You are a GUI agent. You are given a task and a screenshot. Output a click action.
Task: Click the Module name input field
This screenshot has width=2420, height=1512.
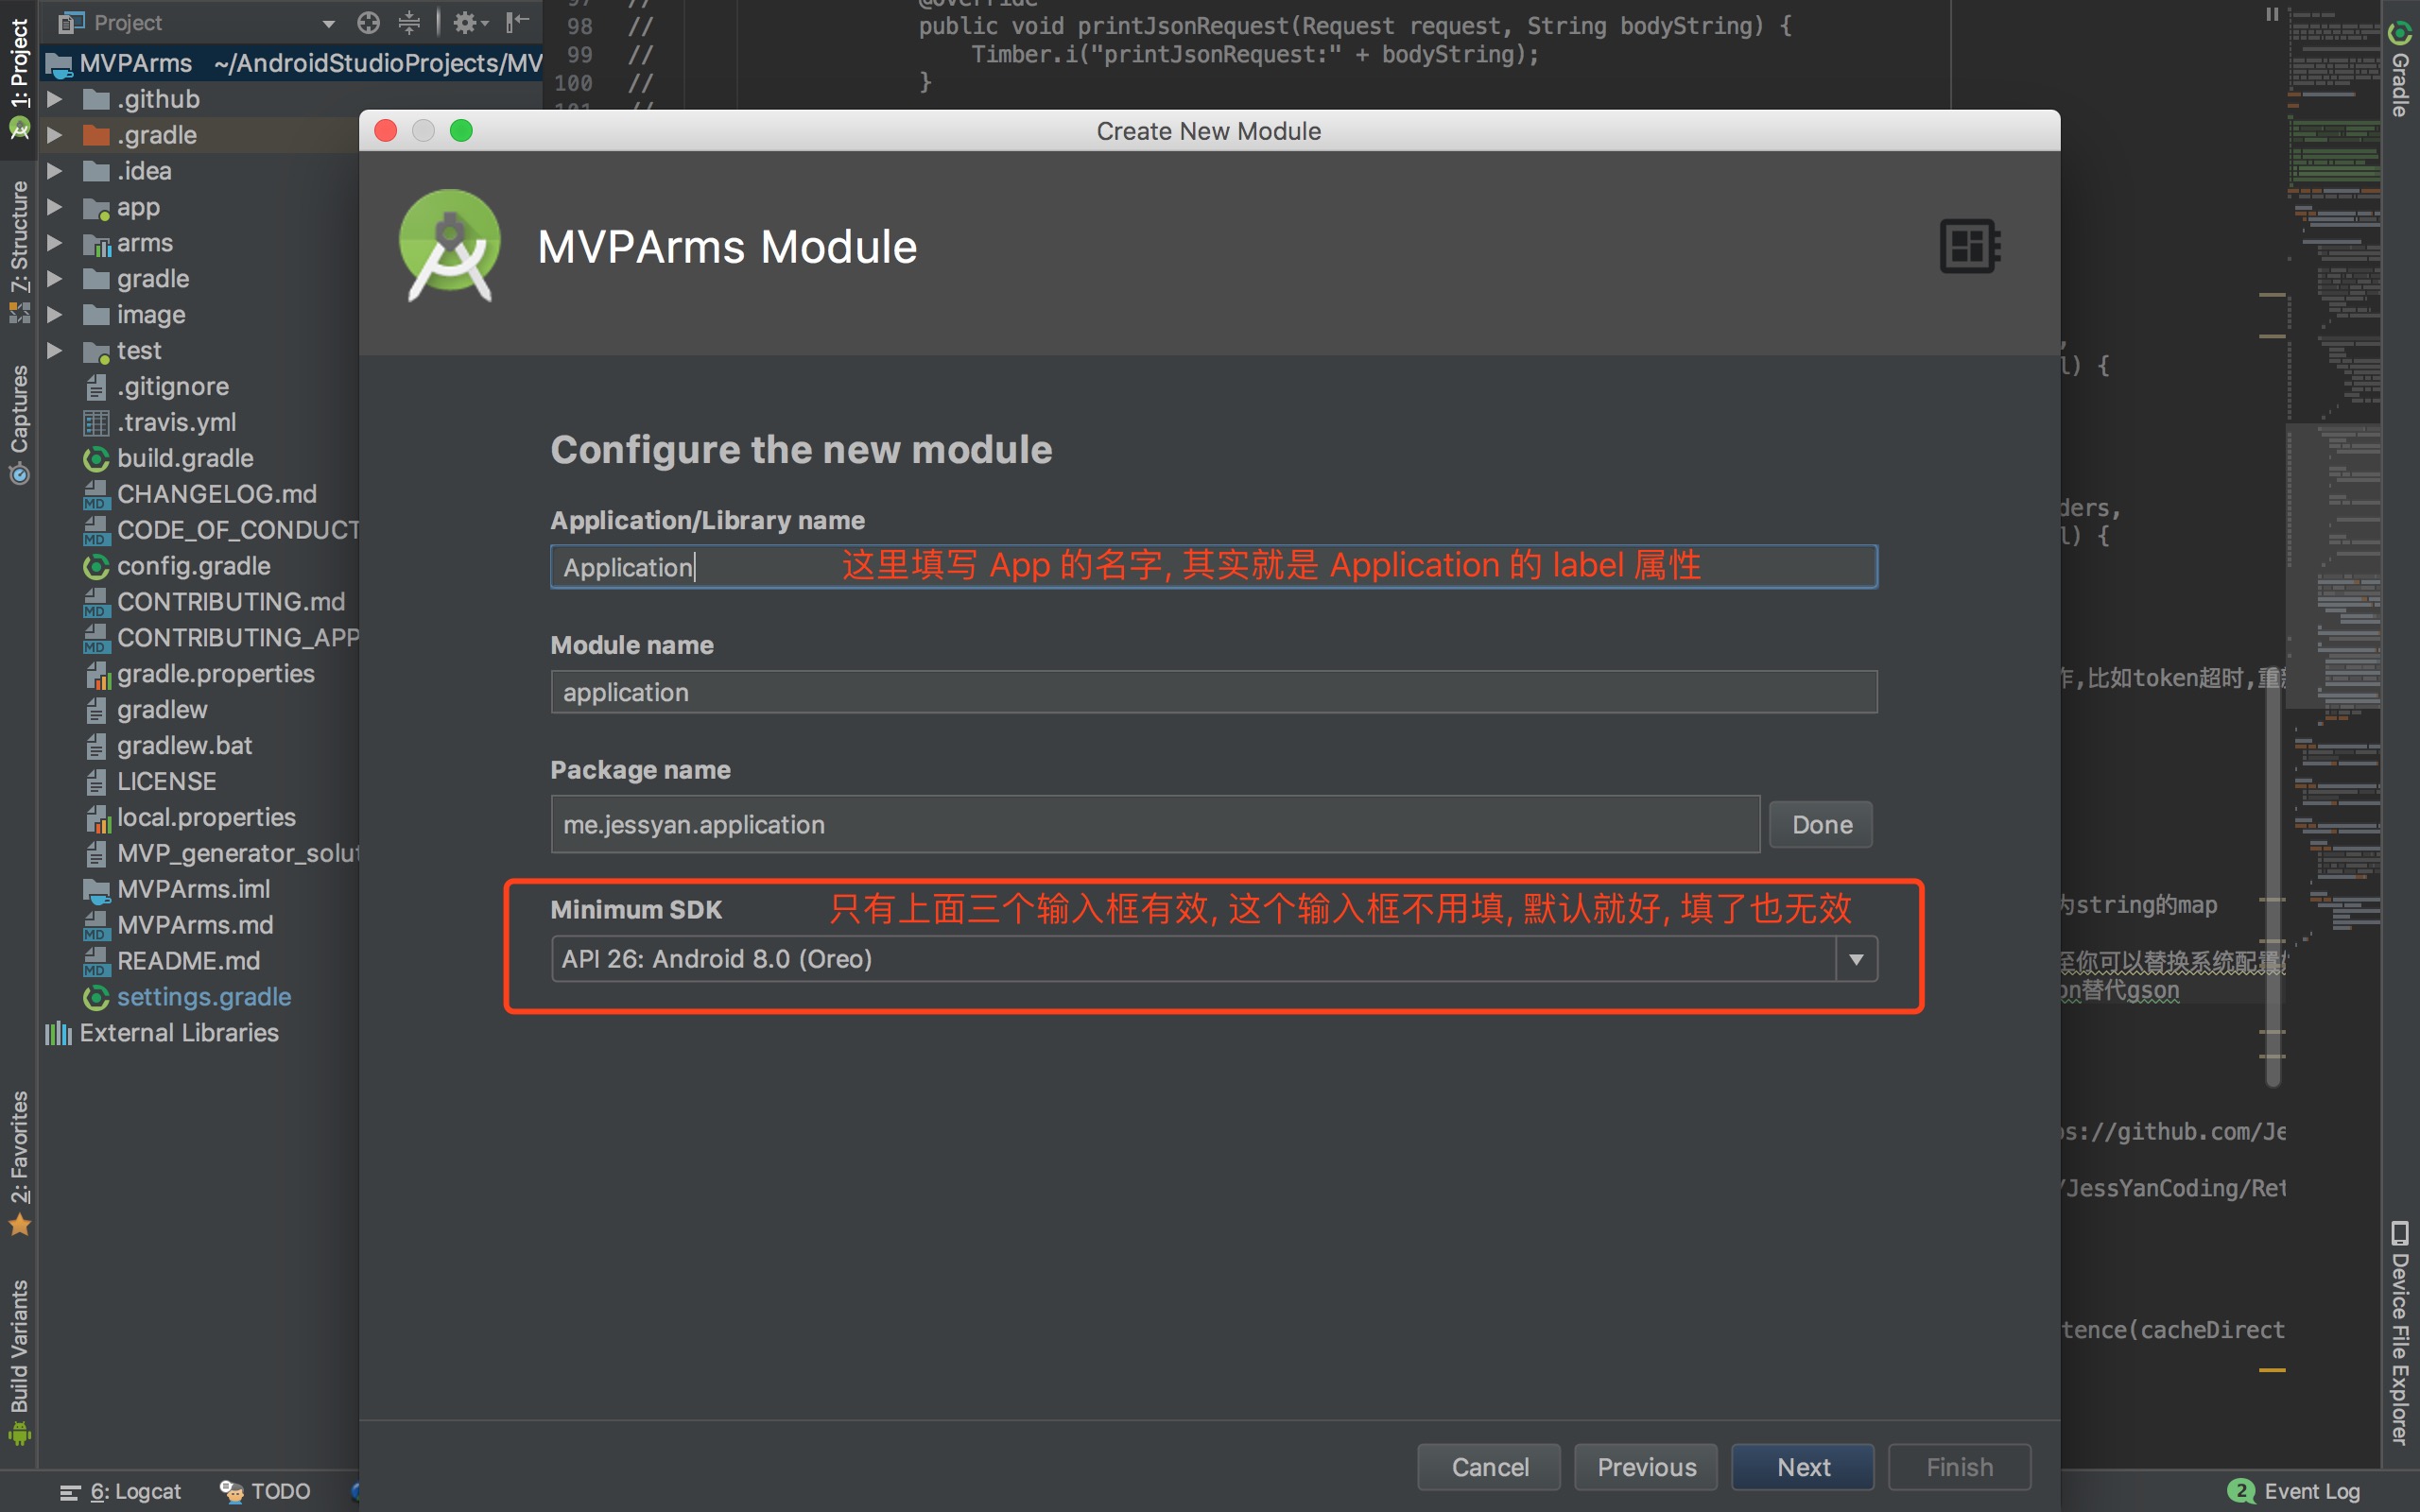click(1213, 692)
